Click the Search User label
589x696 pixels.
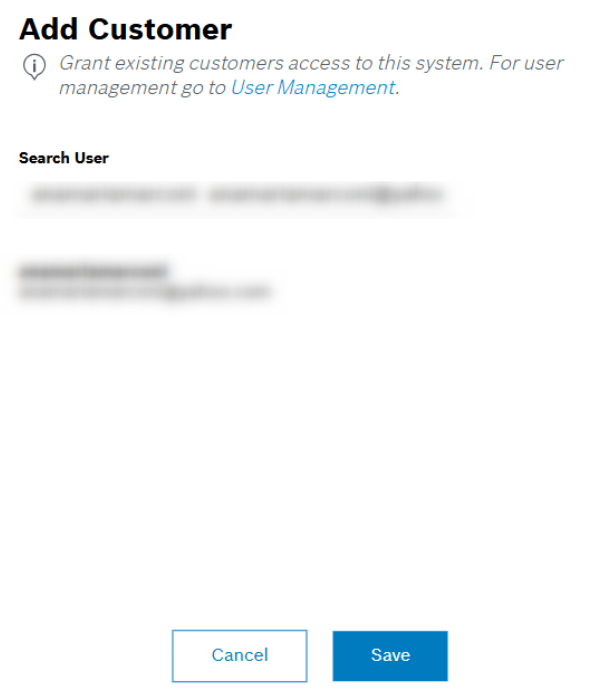pyautogui.click(x=63, y=158)
